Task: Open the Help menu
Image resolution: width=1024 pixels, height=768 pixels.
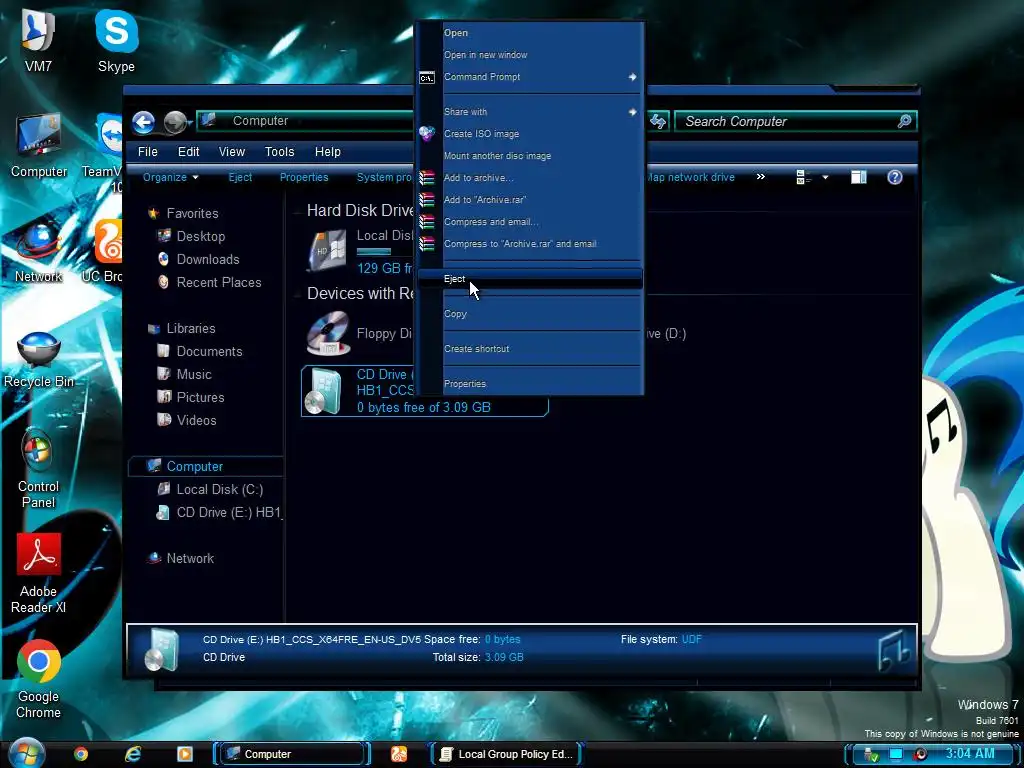Action: pos(327,152)
